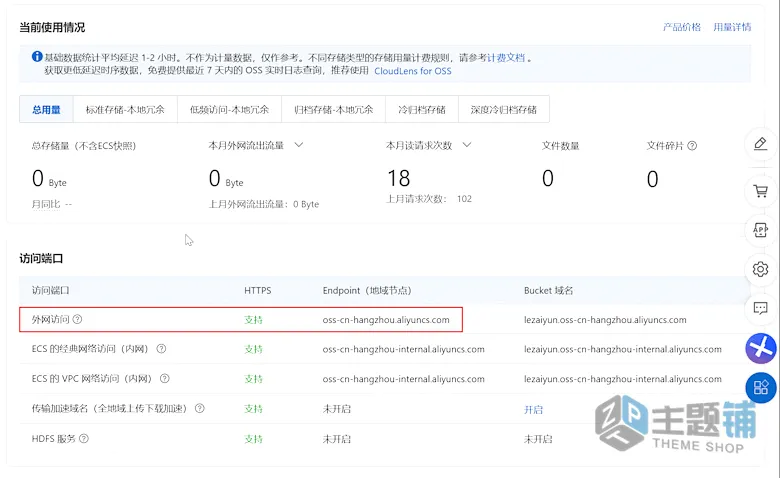Click the Bucket 域名 column header
Image resolution: width=780 pixels, height=478 pixels.
point(548,290)
